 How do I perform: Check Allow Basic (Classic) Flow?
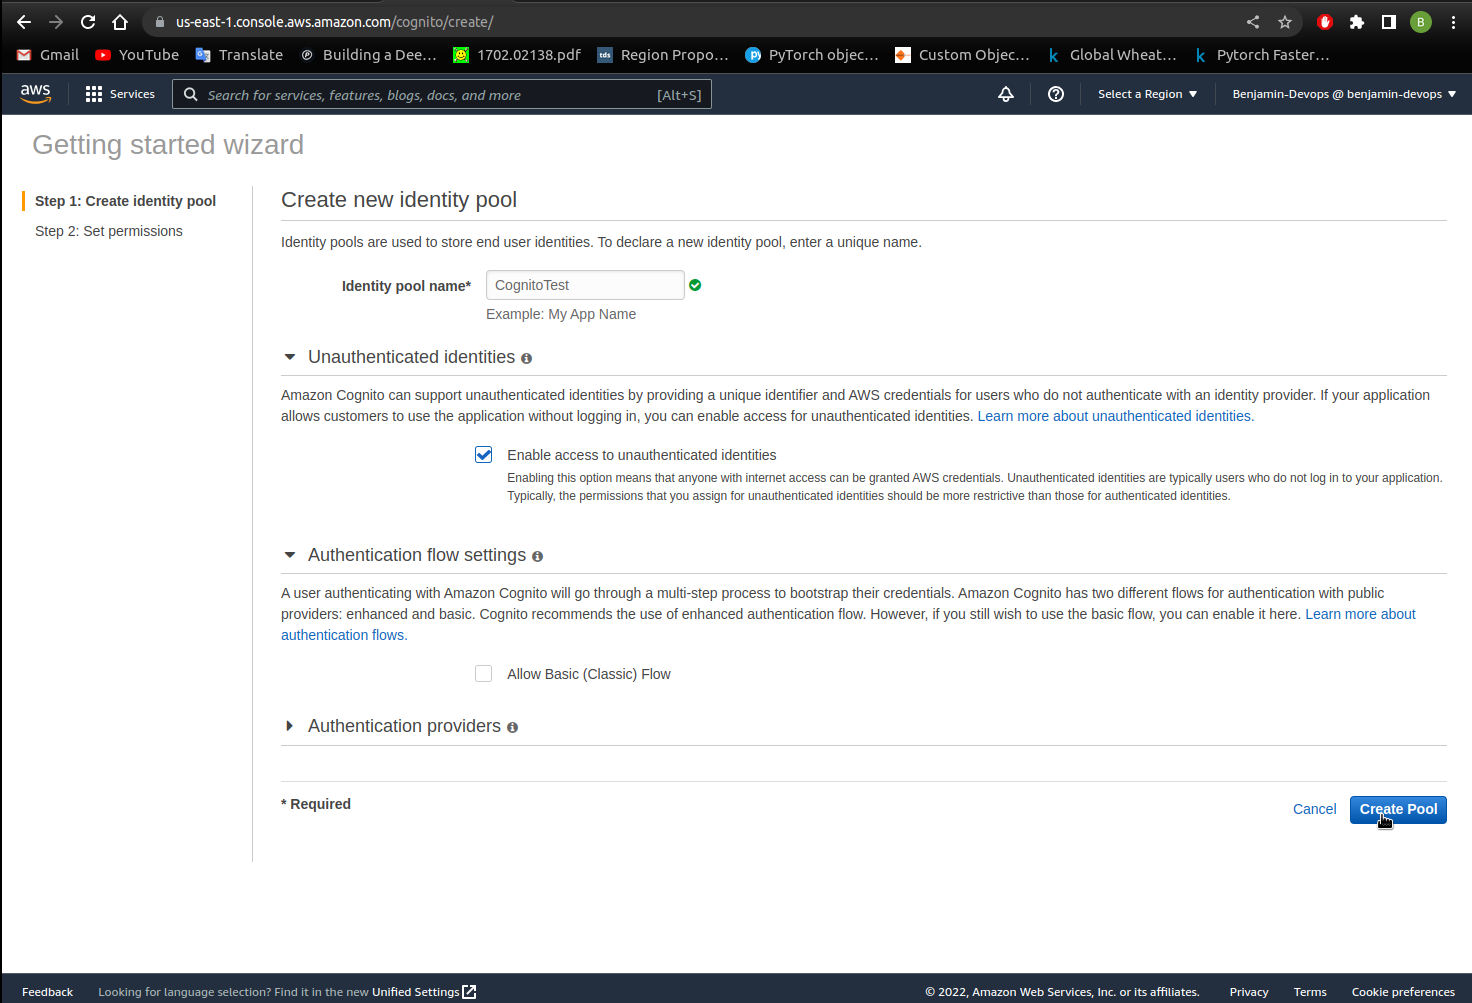484,674
